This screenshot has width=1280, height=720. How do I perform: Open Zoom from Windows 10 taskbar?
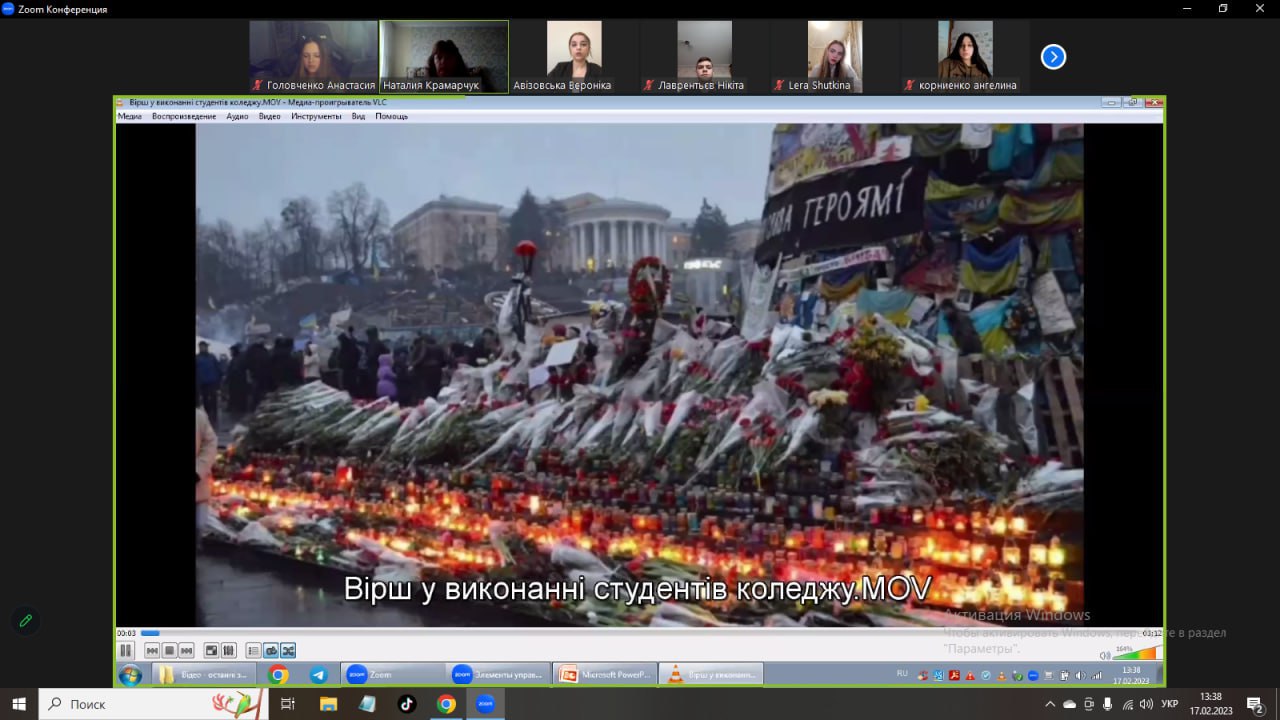tap(485, 704)
